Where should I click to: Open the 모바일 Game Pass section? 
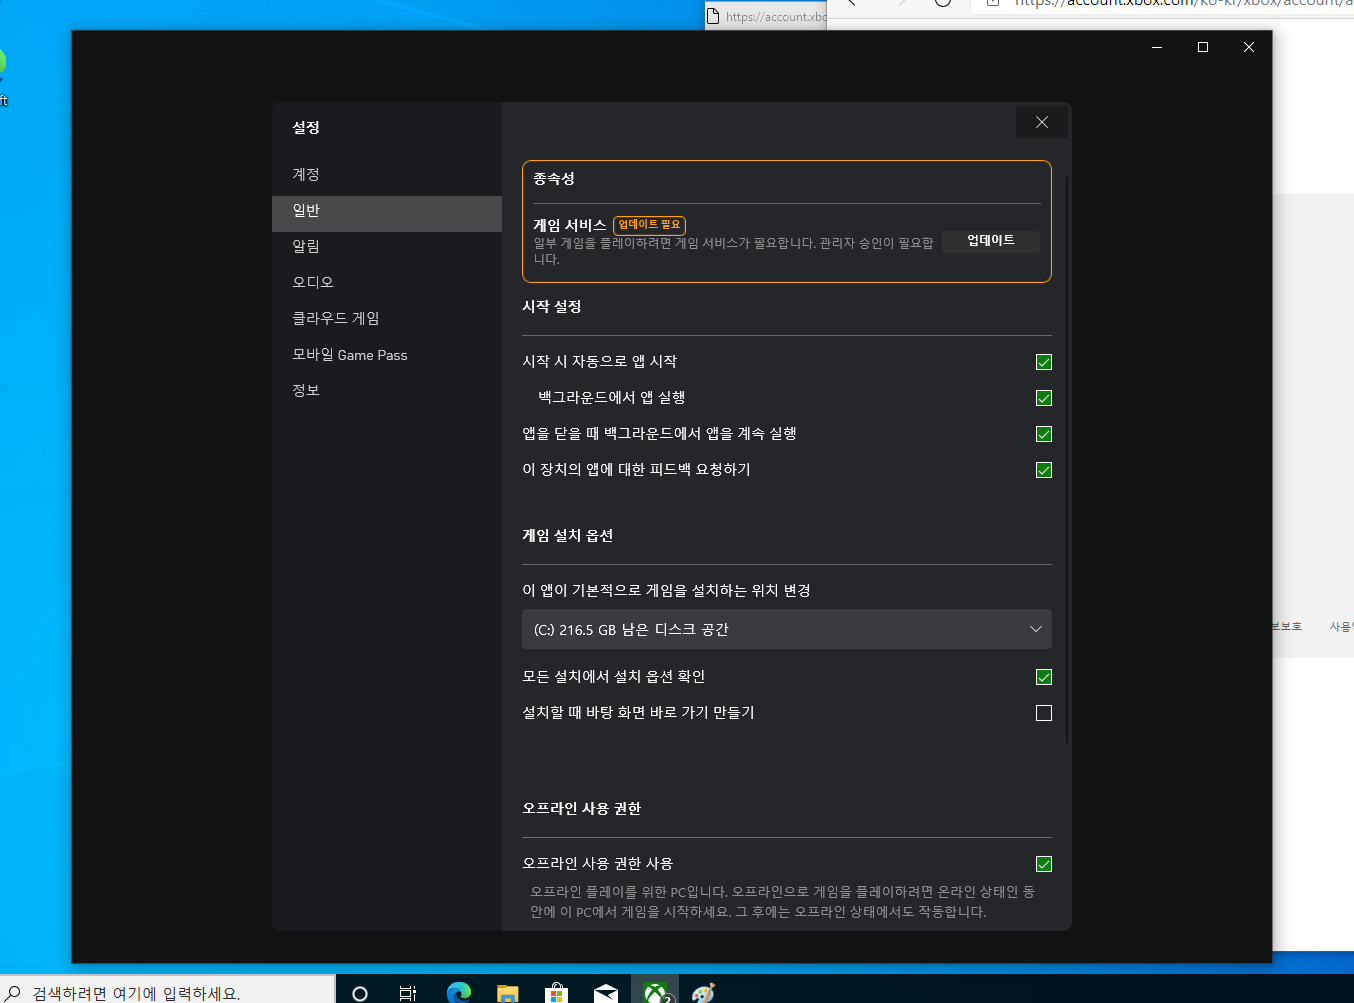387,354
